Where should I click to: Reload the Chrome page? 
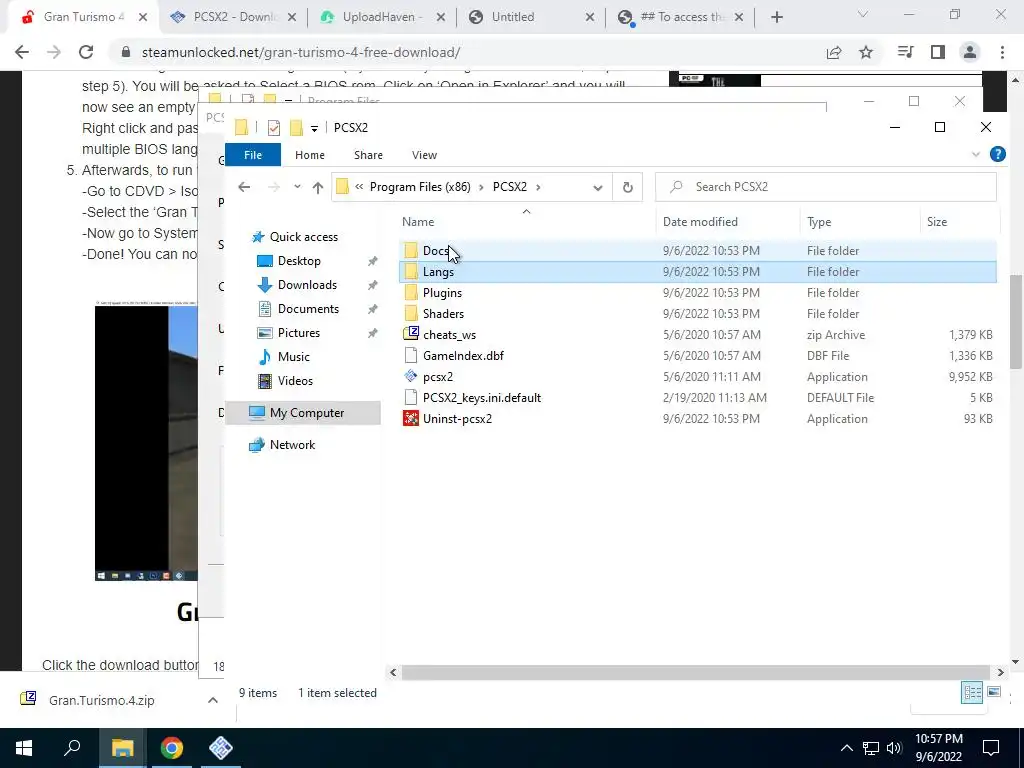(x=86, y=52)
